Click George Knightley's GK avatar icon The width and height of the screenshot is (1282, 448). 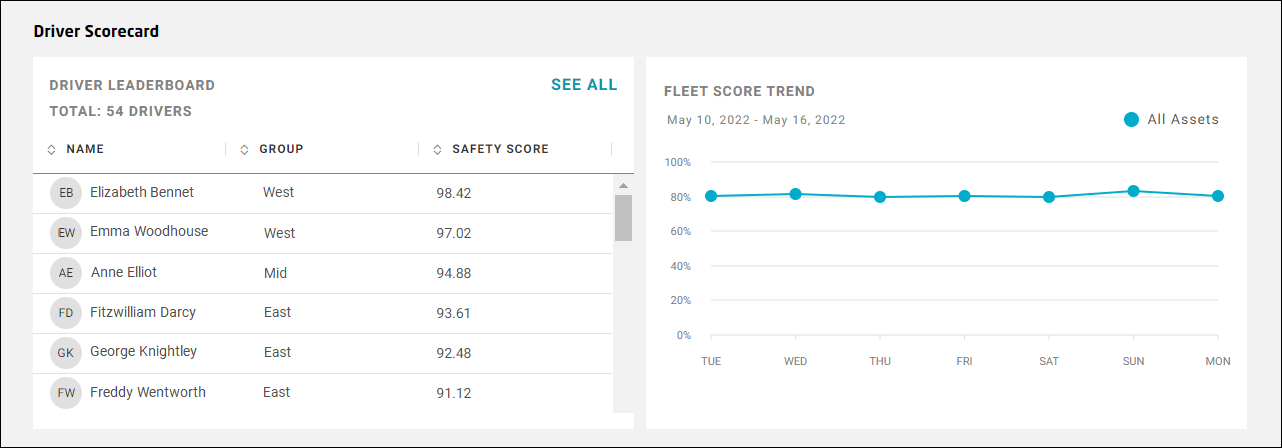[x=66, y=353]
